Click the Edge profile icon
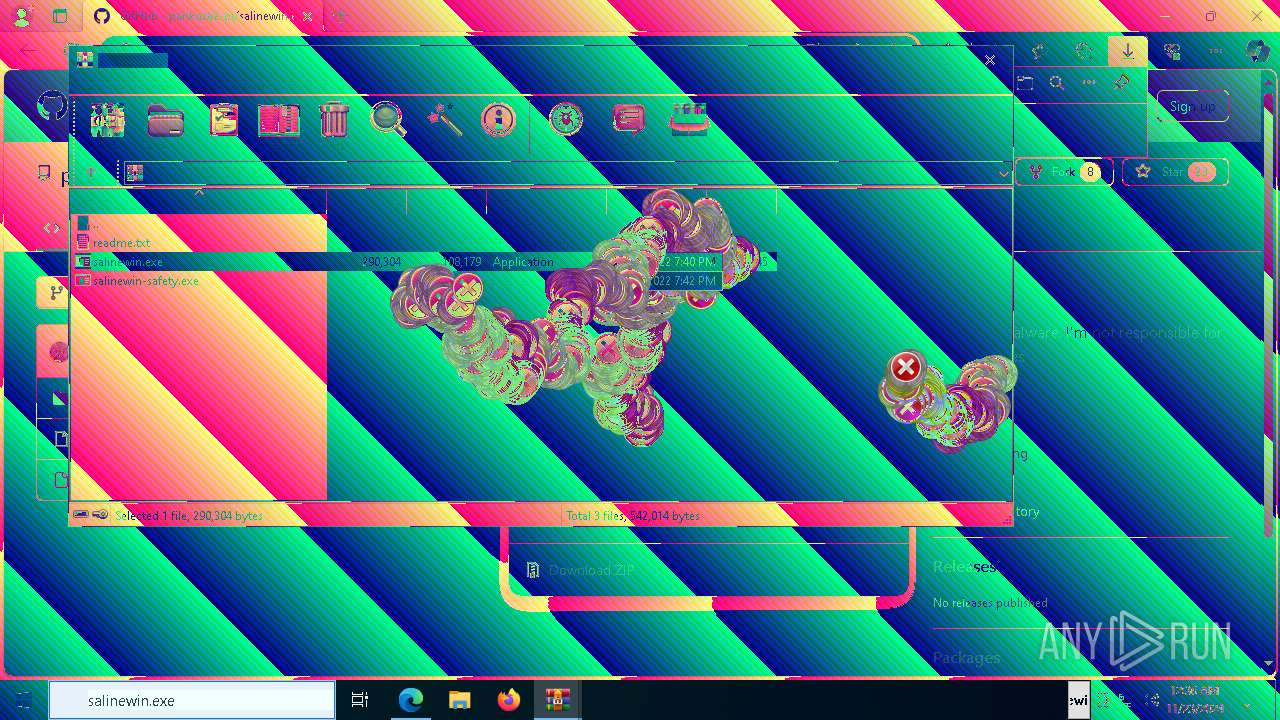Screen dimensions: 1280x720 pos(22,17)
